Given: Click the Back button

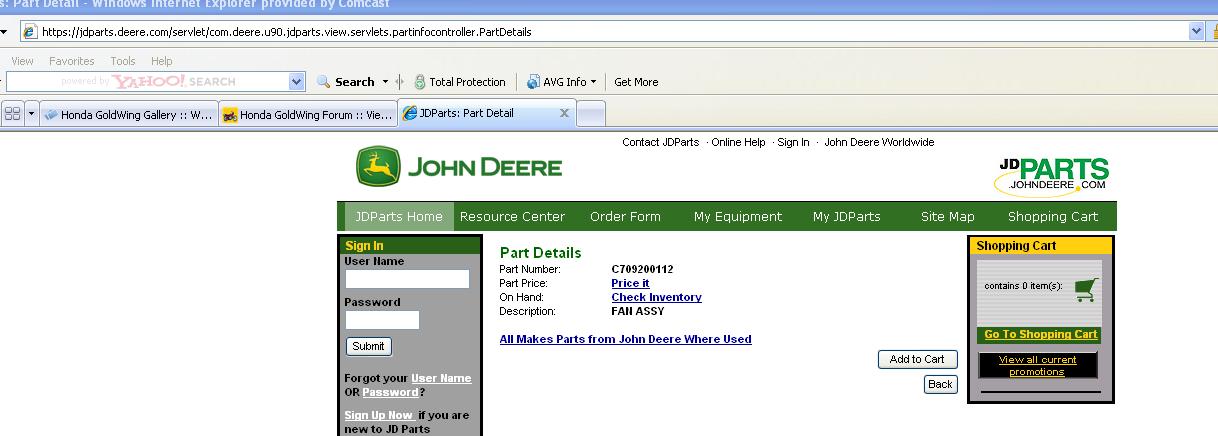Looking at the screenshot, I should pos(940,384).
